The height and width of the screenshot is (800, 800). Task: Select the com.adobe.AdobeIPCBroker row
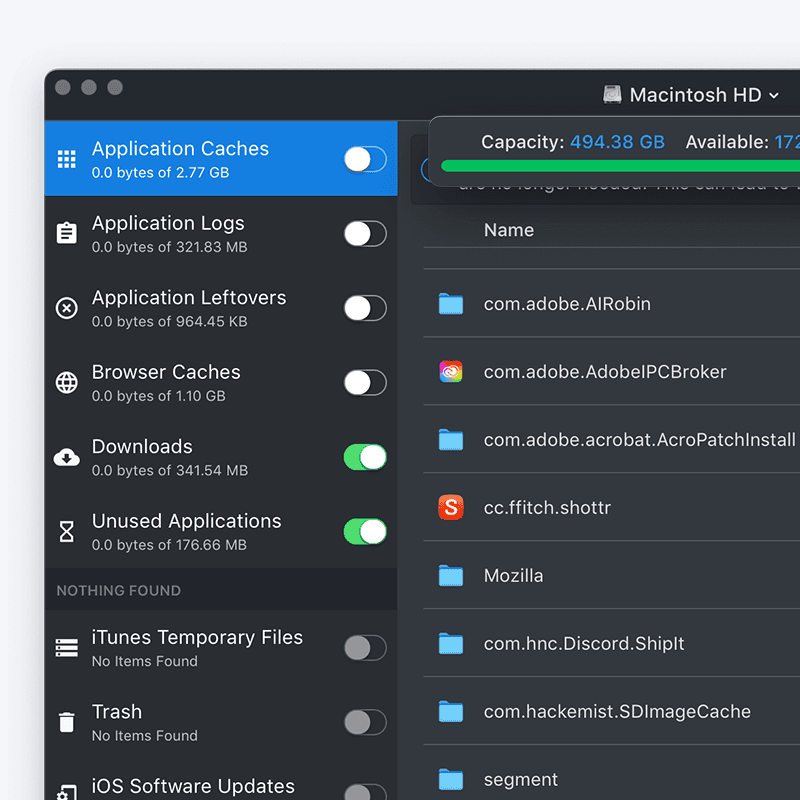pyautogui.click(x=612, y=371)
